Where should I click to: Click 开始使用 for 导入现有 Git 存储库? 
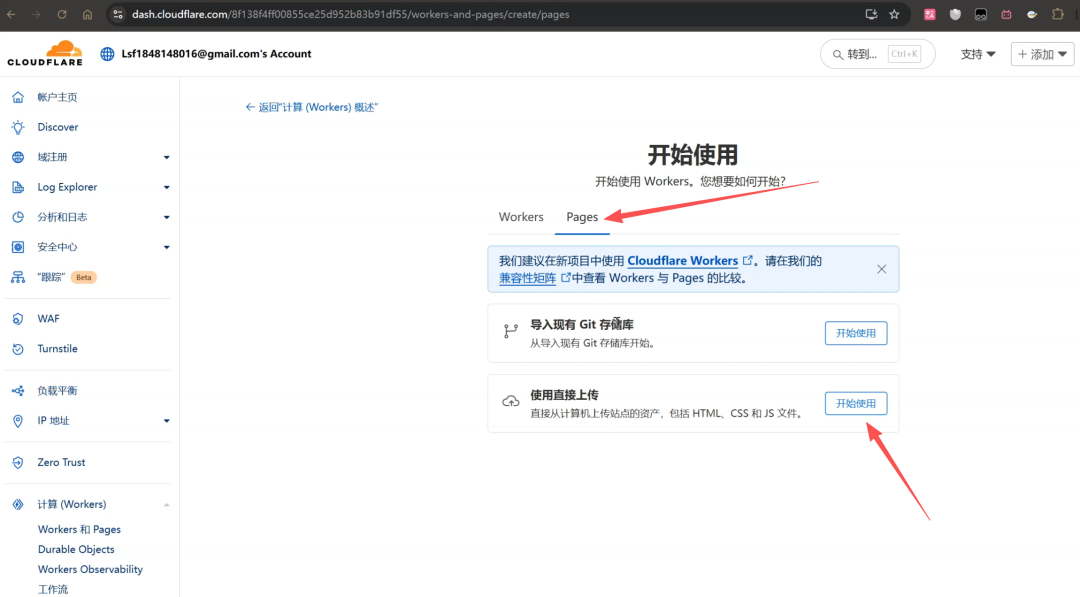tap(856, 333)
